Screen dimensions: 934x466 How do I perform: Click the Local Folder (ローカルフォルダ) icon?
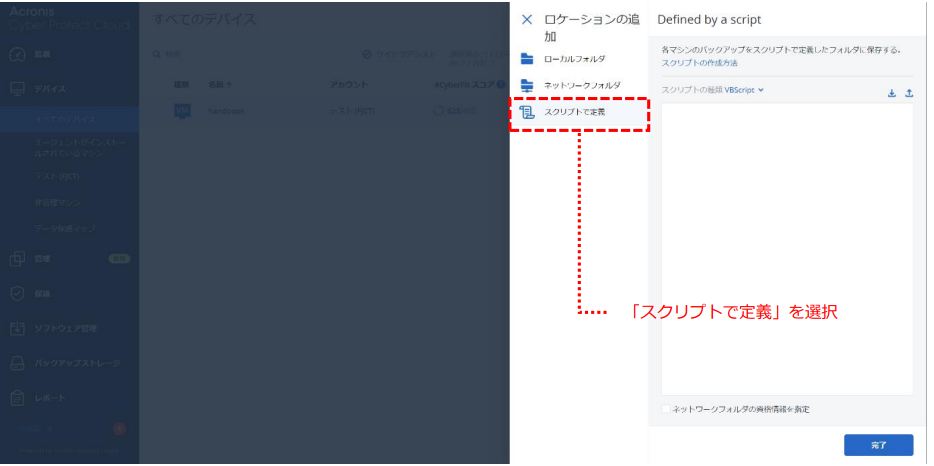(527, 59)
